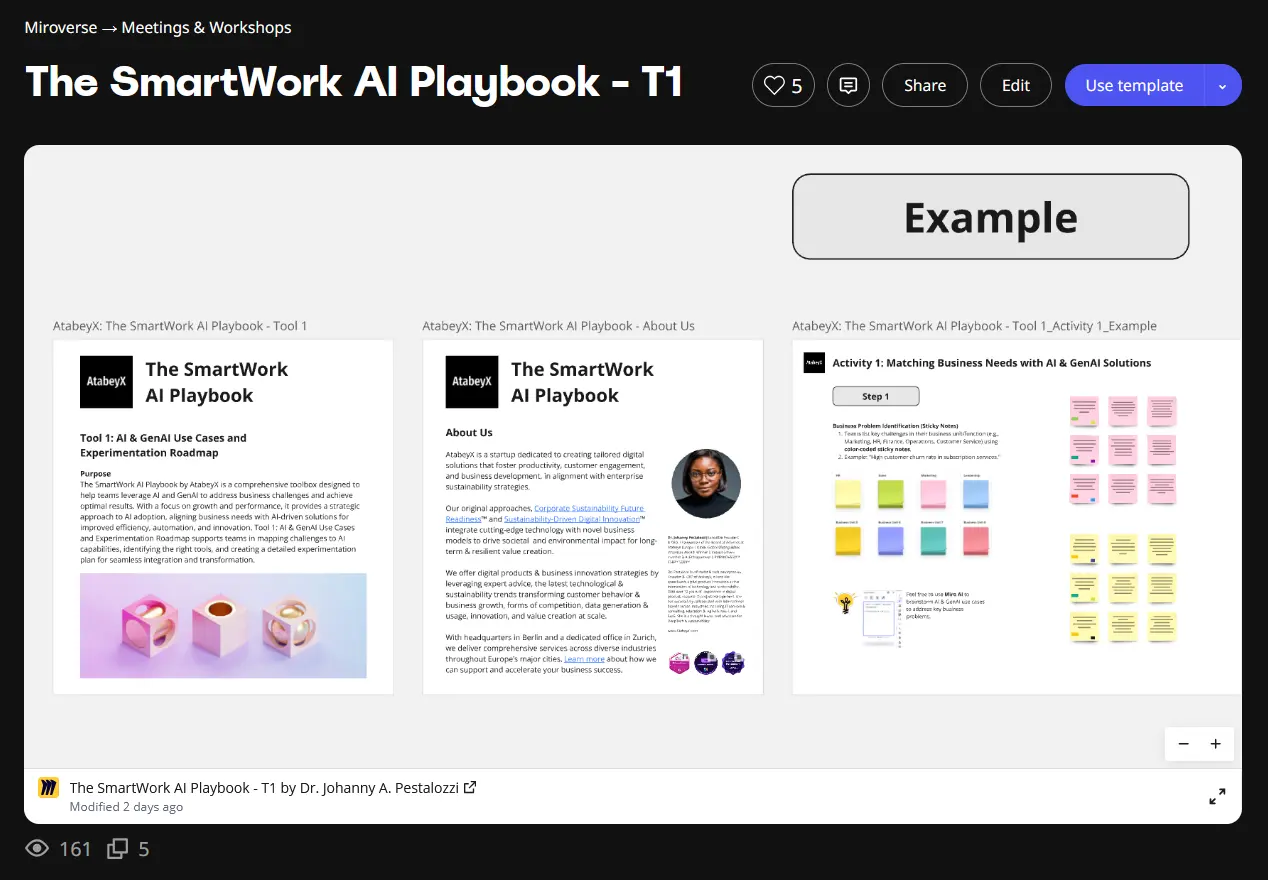Open the board title link by Dr. Pestalozzi

(x=264, y=788)
